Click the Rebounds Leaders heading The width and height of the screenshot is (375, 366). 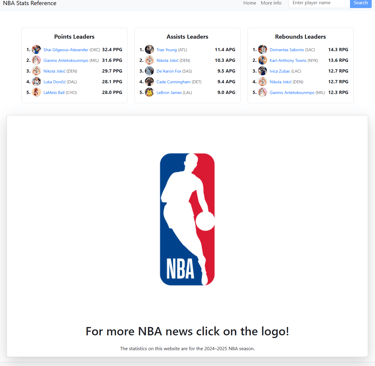[x=300, y=37]
